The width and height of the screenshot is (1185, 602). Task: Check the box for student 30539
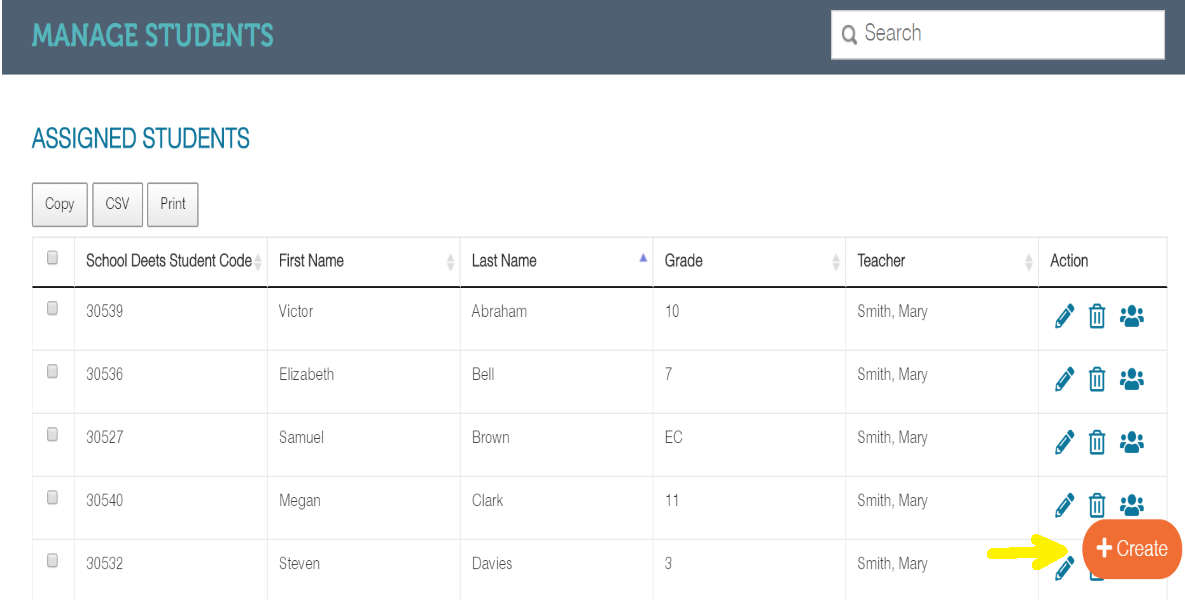53,309
